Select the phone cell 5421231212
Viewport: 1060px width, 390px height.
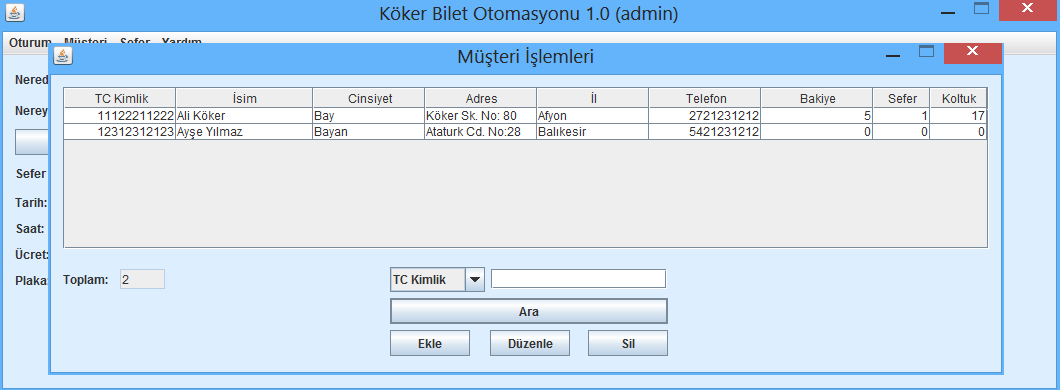[705, 132]
